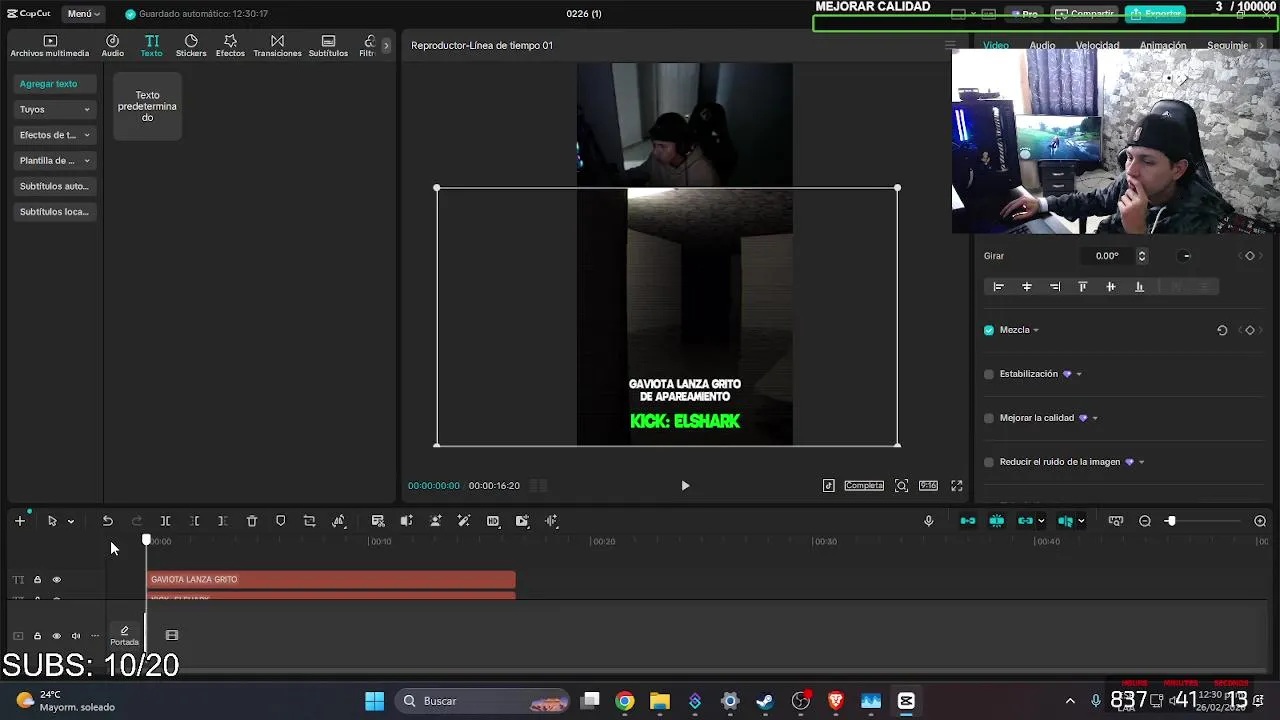Screen dimensions: 1280x720
Task: Enable Reducir el ruido de la imagen
Action: coord(989,462)
